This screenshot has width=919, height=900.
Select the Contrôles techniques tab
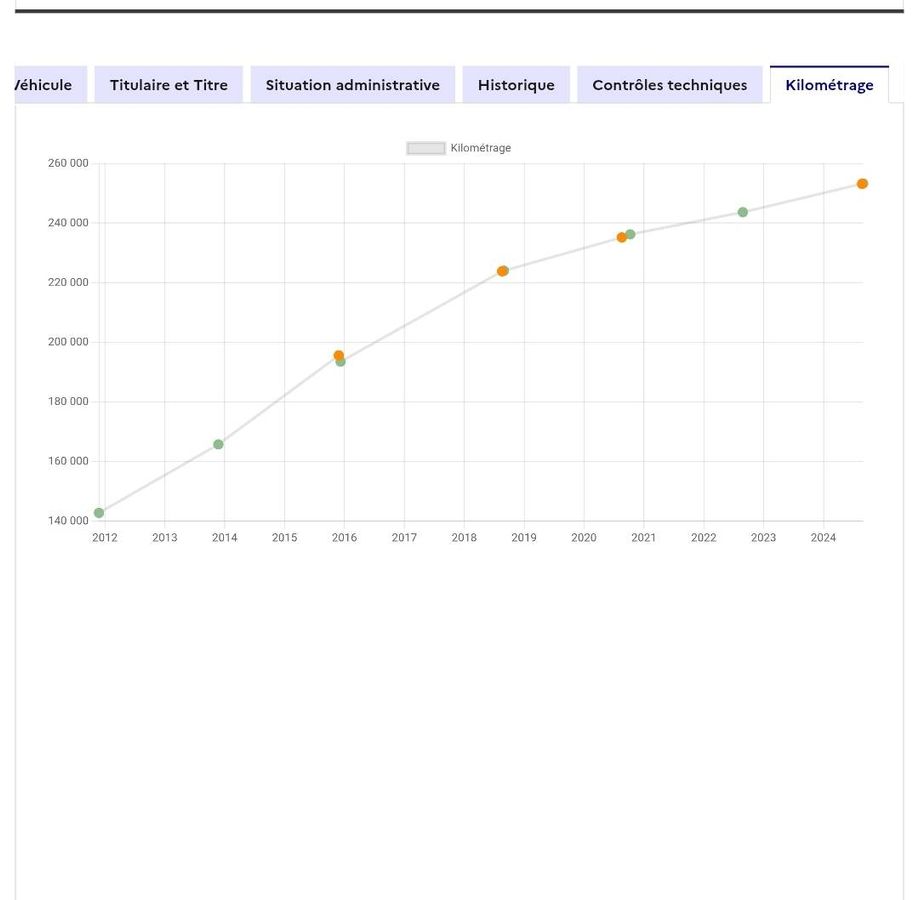(x=670, y=85)
